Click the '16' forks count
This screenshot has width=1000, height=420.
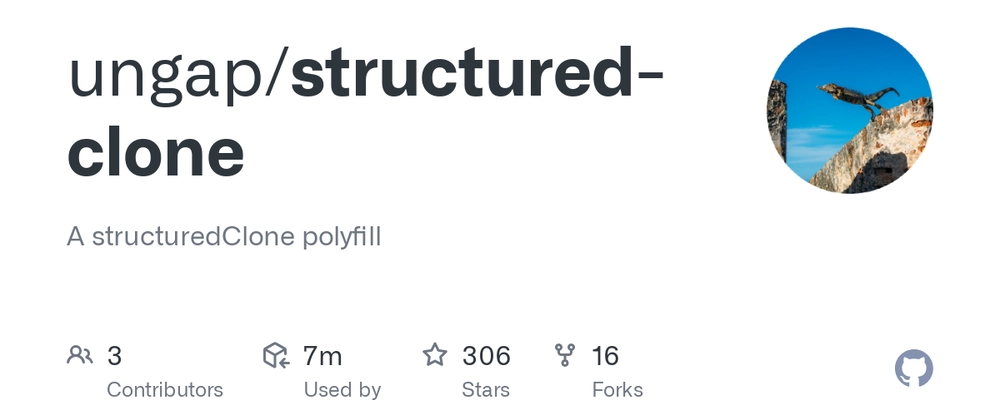605,356
